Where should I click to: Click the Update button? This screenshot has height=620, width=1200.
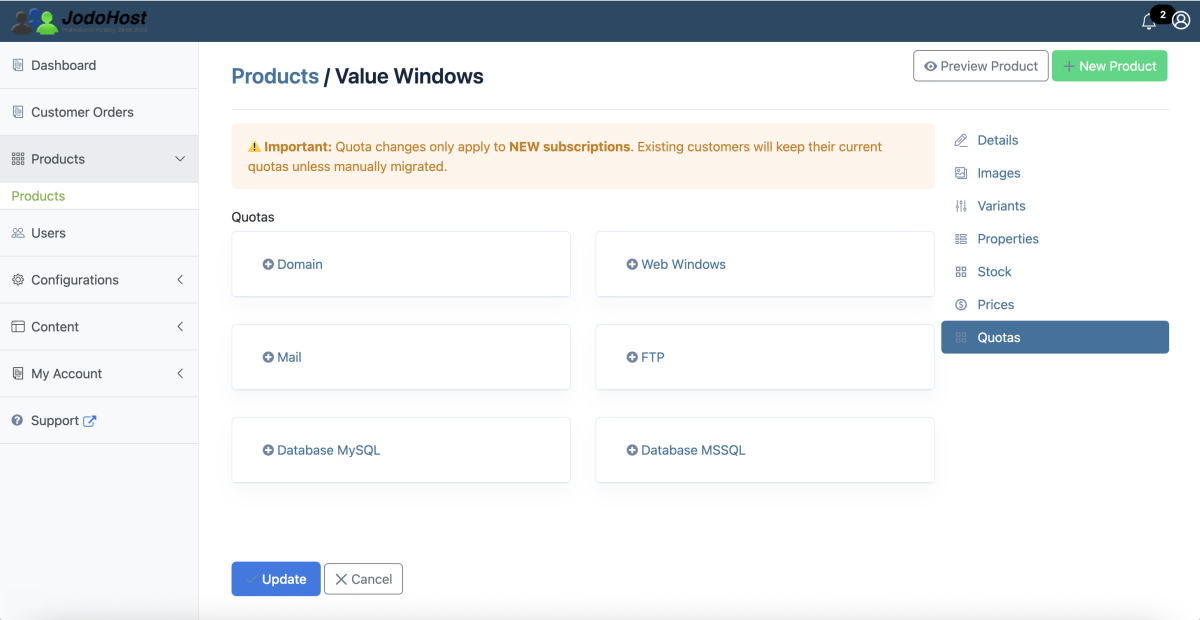276,579
